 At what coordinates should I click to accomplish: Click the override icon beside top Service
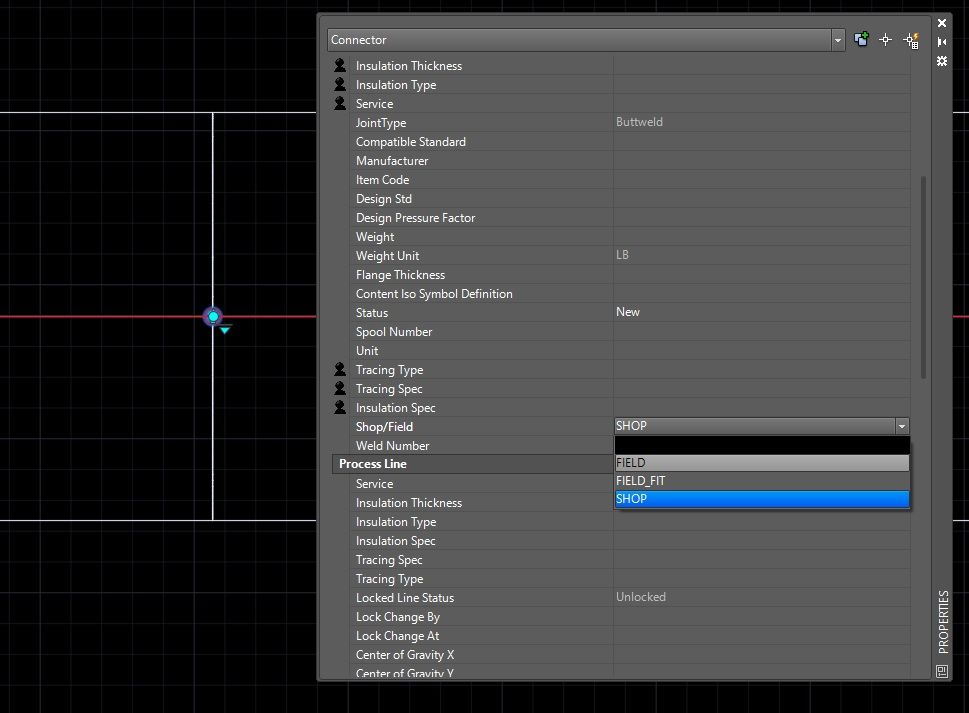pyautogui.click(x=340, y=103)
